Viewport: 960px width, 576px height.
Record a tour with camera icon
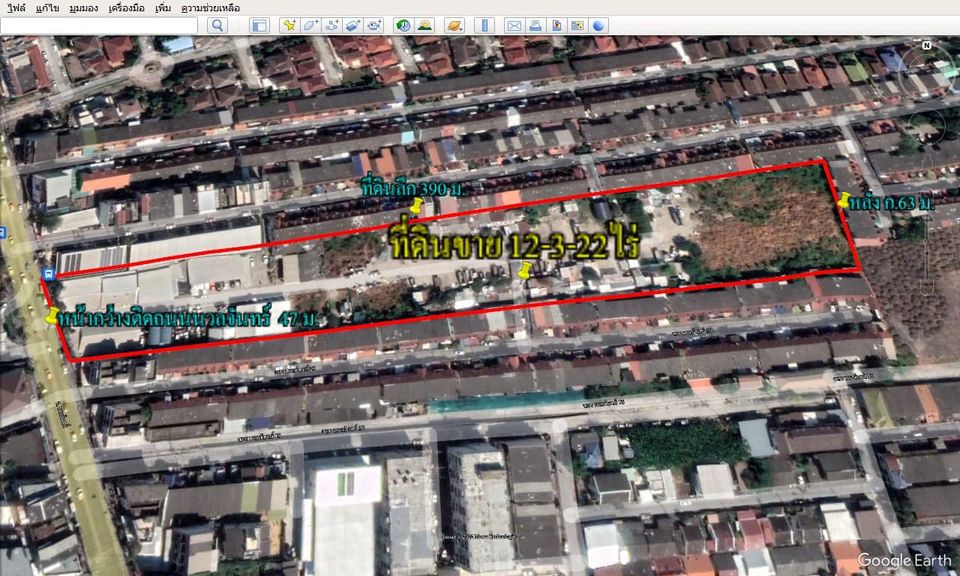tap(373, 25)
